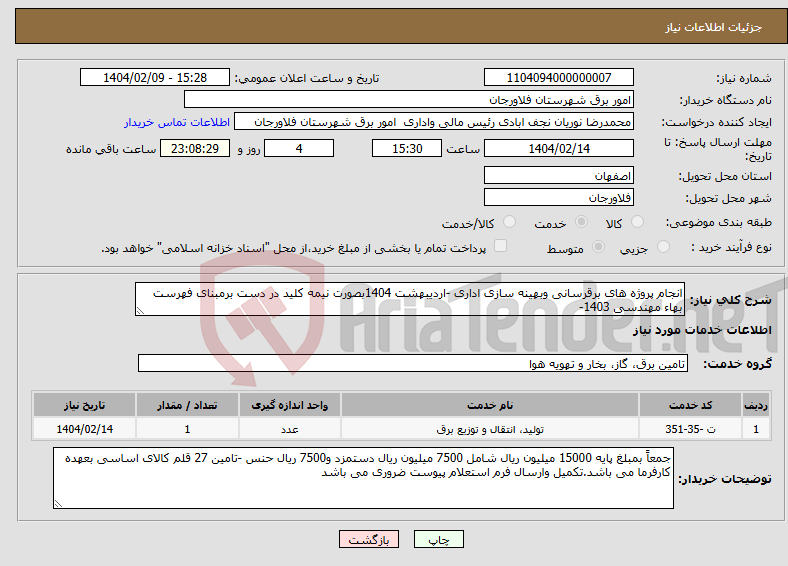Click the بازگشت (back) button
Viewport: 788px width, 566px height.
[369, 539]
